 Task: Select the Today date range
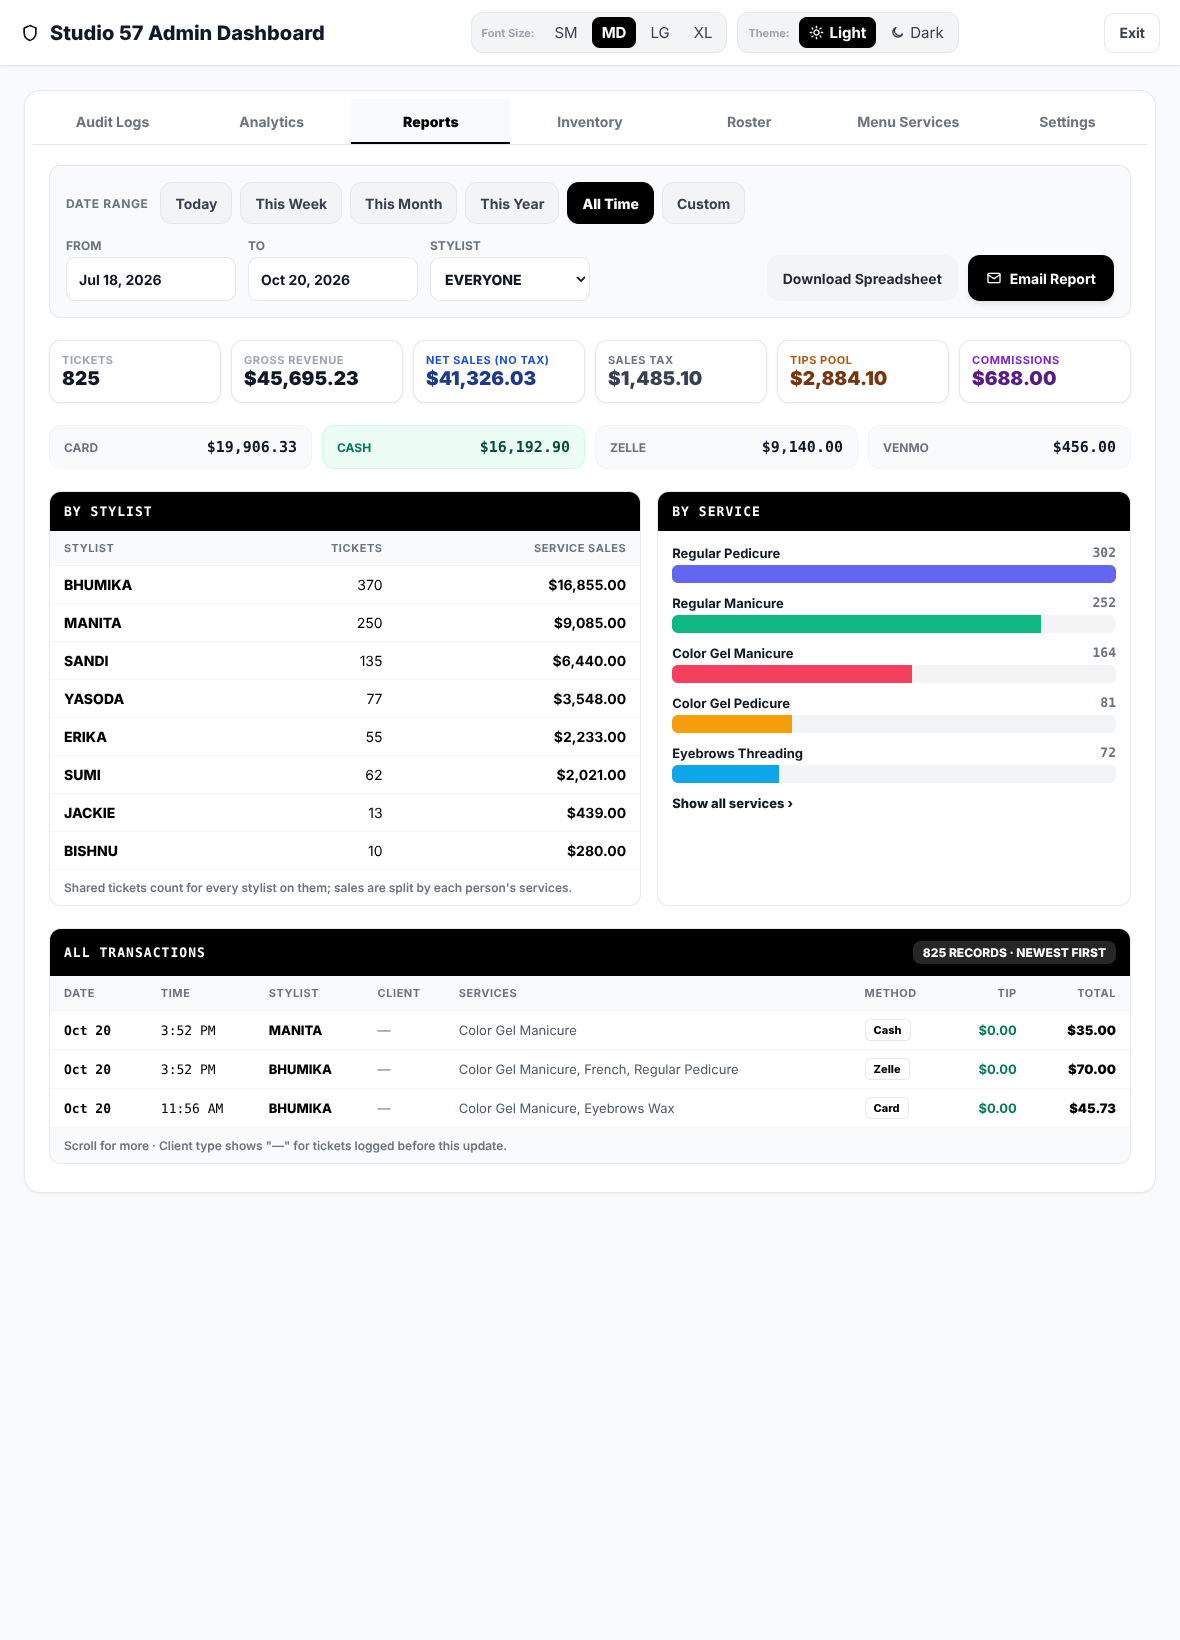click(x=196, y=203)
